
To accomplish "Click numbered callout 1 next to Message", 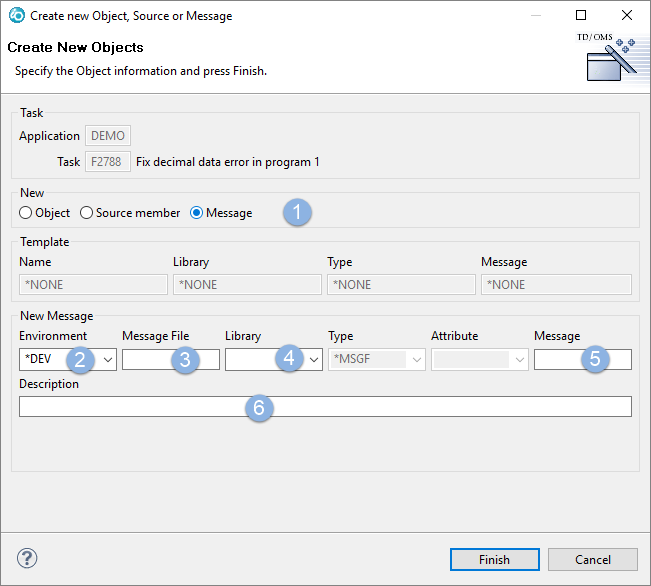I will point(297,212).
